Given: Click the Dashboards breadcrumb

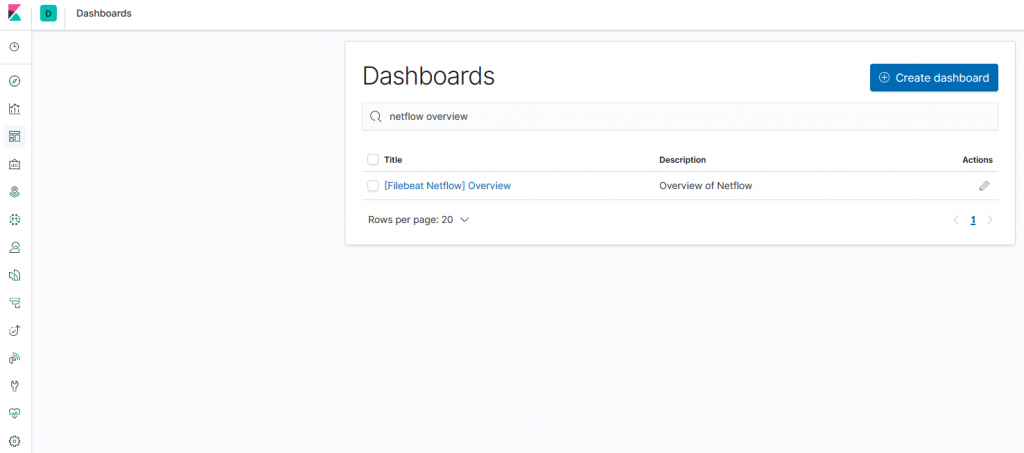Looking at the screenshot, I should coord(104,13).
